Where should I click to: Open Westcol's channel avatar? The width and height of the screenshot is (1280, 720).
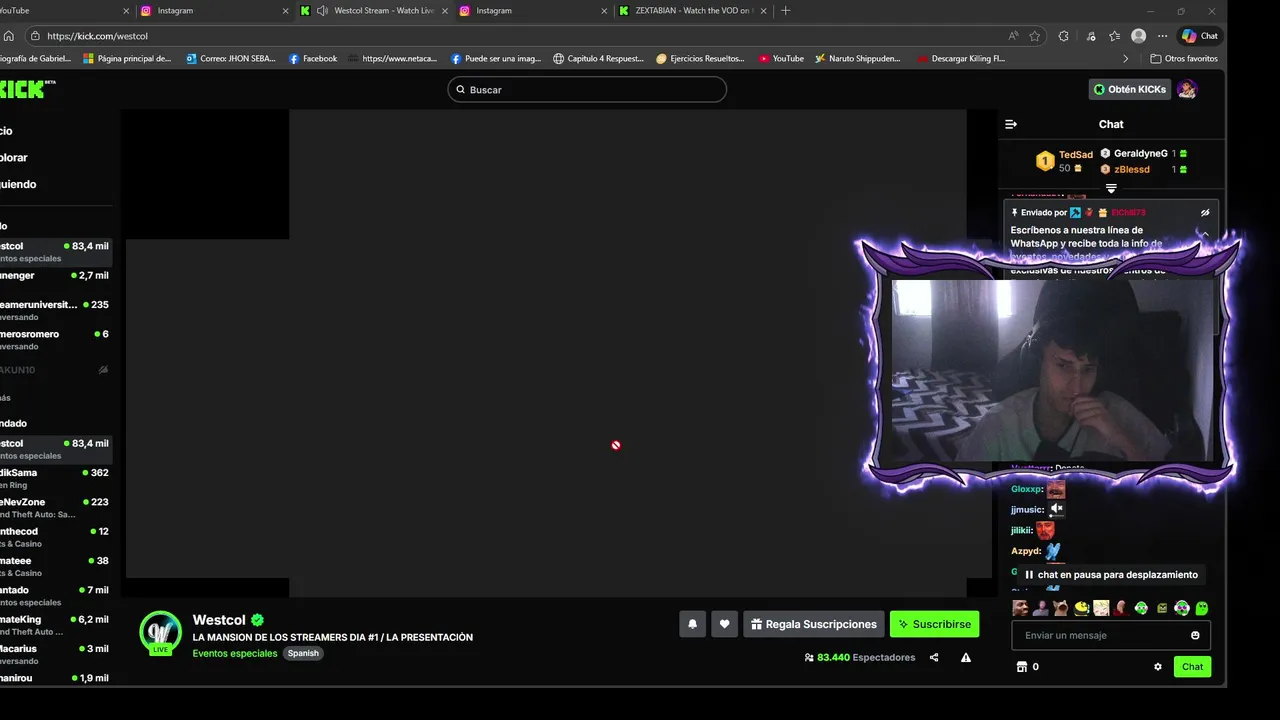160,633
